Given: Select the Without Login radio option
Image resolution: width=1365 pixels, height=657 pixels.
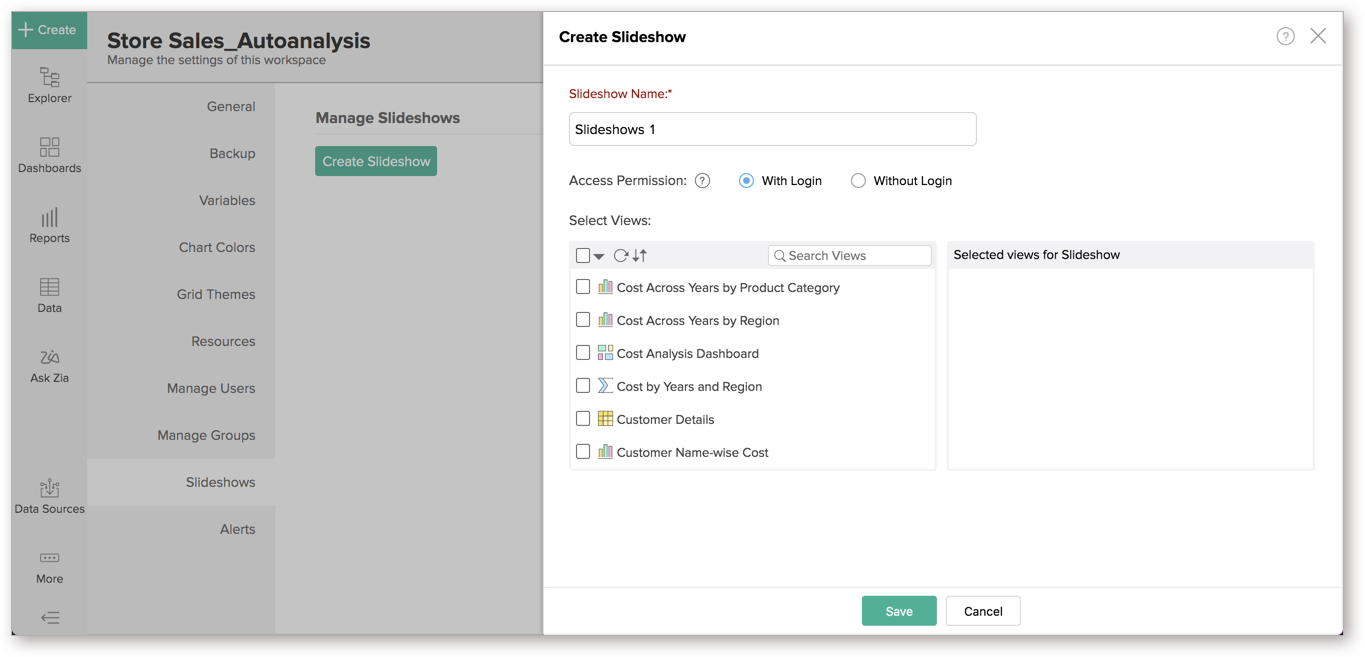Looking at the screenshot, I should tap(858, 181).
